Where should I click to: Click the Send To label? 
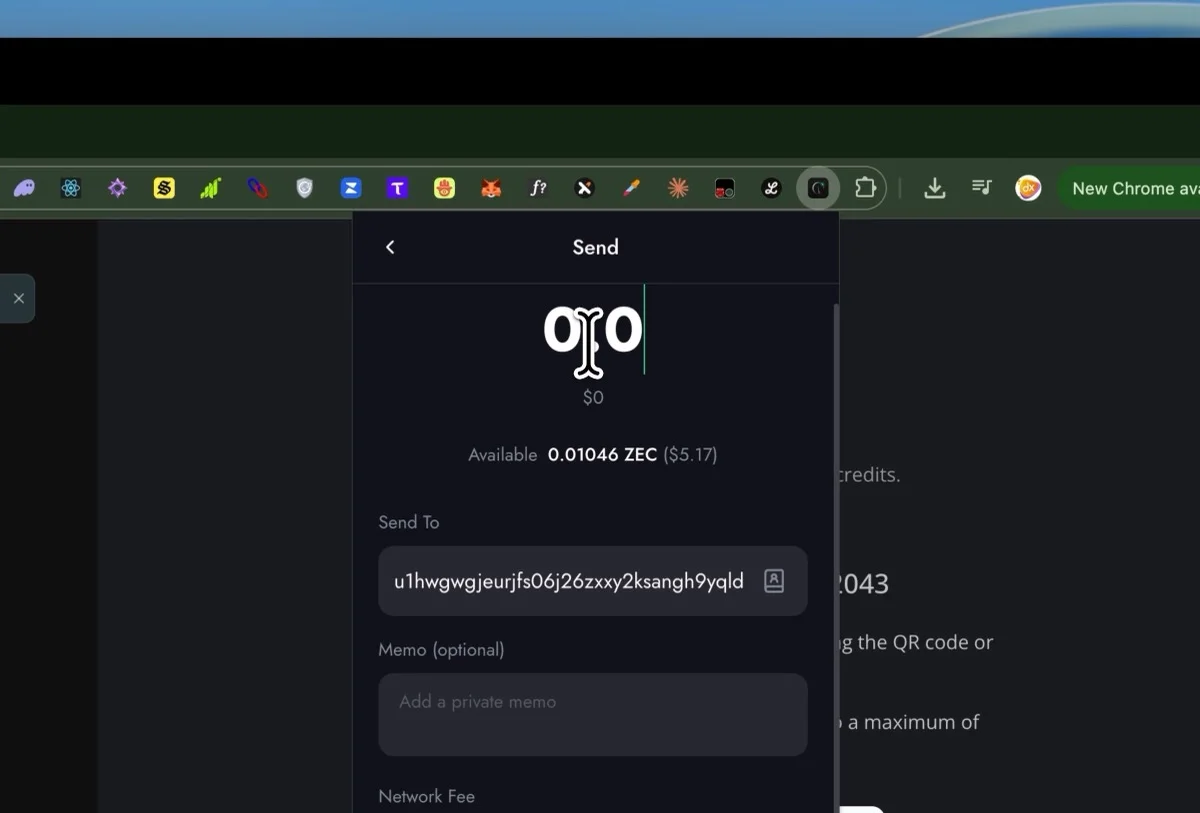click(x=408, y=522)
